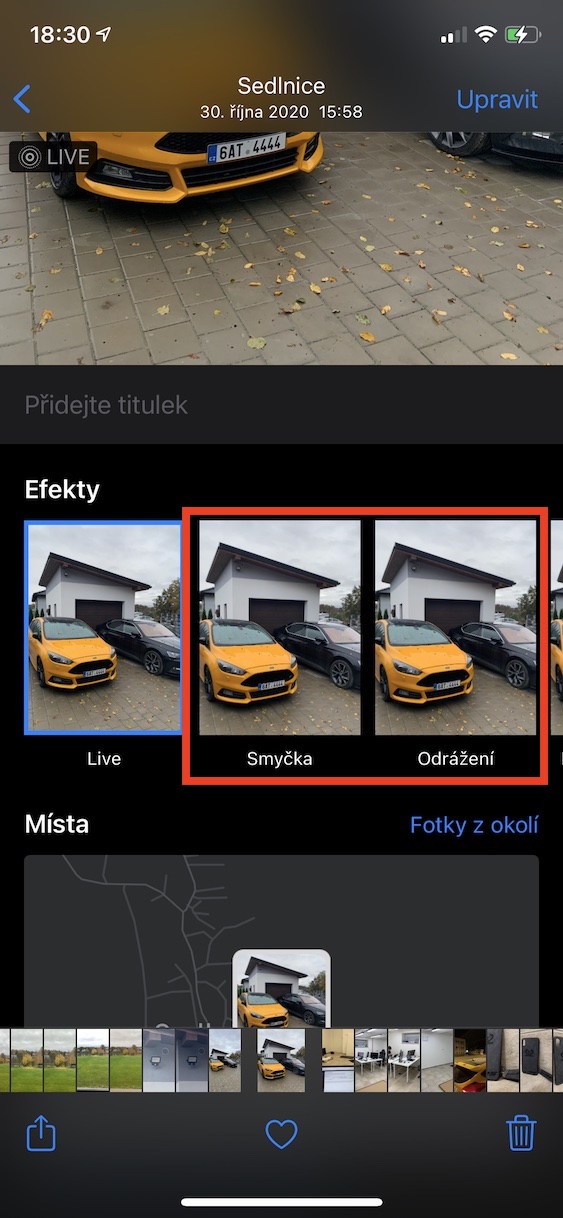Select the Live effect thumbnail
563x1218 pixels.
(104, 628)
